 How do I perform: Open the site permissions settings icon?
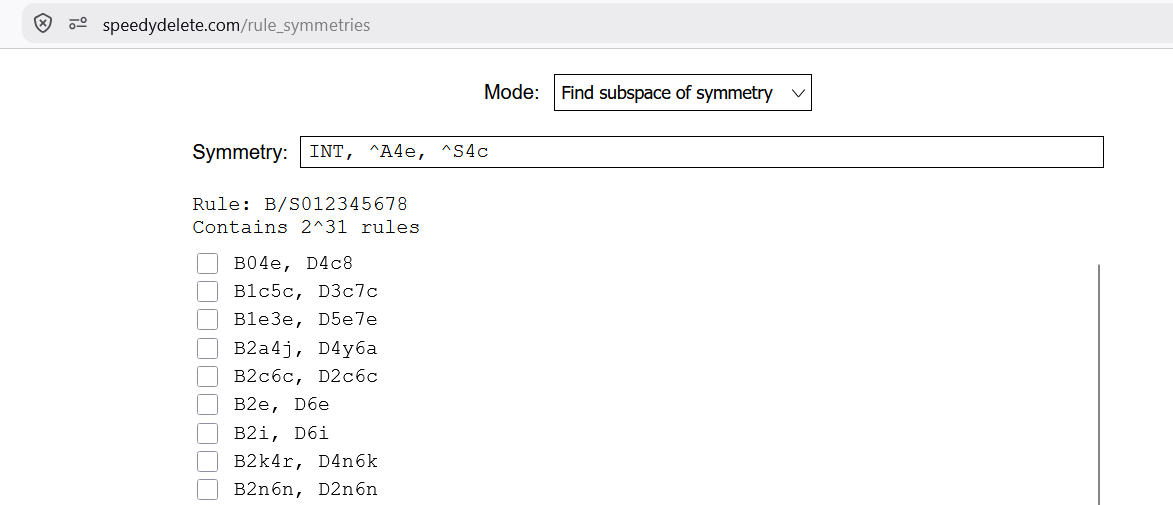point(78,24)
